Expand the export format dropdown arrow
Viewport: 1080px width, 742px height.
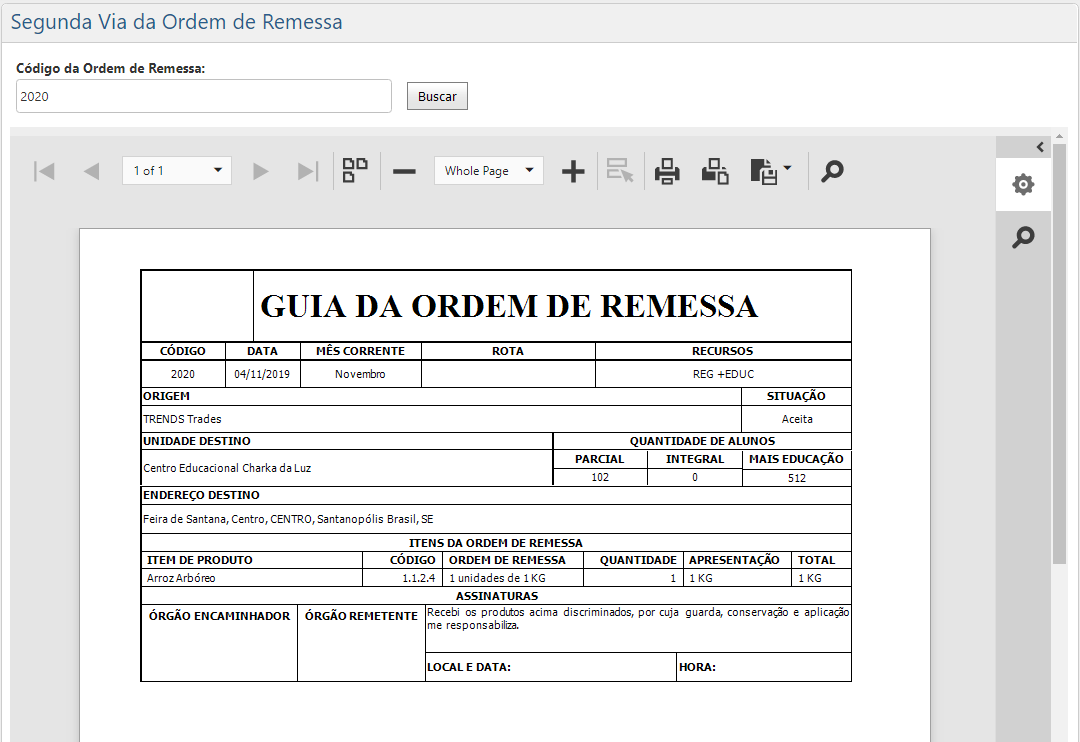pyautogui.click(x=785, y=170)
